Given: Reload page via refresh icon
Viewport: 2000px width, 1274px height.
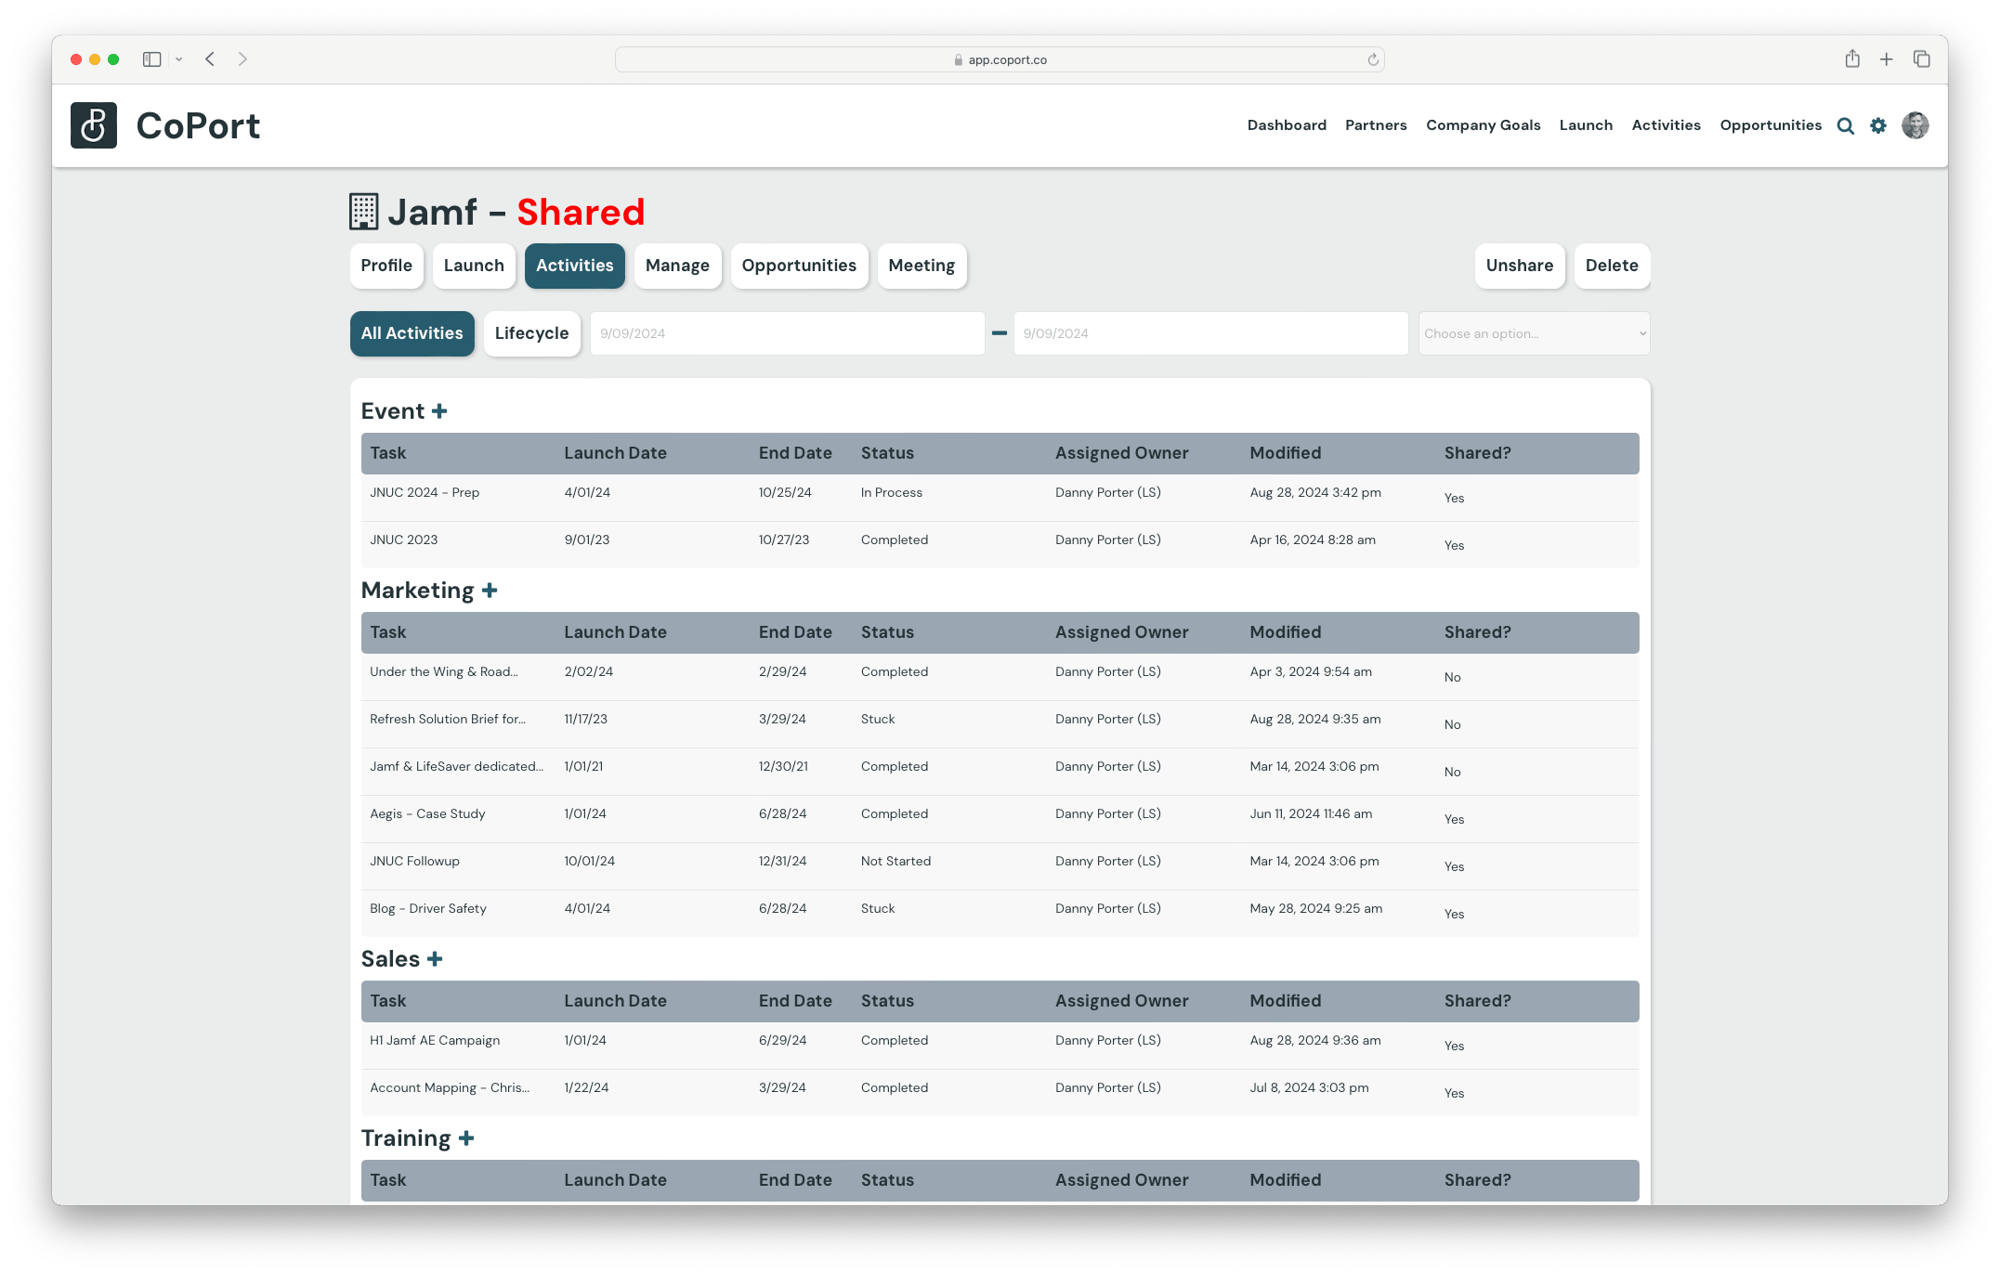Looking at the screenshot, I should [x=1373, y=60].
